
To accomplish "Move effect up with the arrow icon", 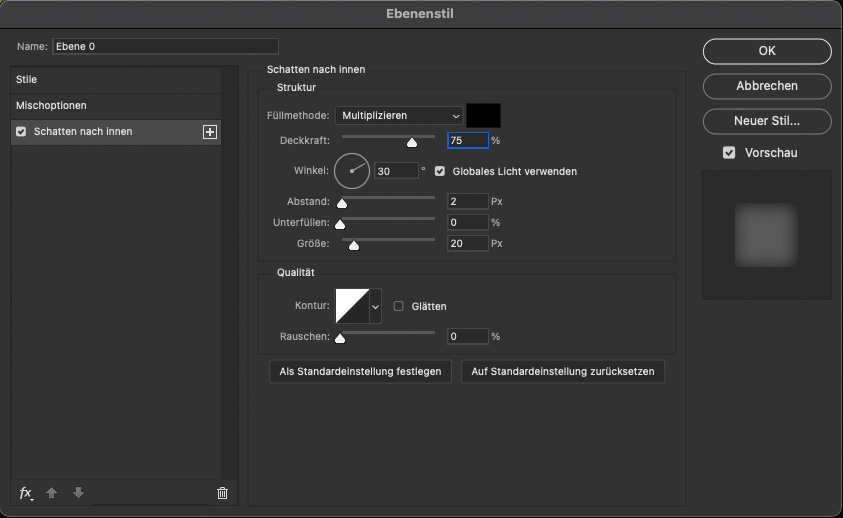I will tap(52, 493).
